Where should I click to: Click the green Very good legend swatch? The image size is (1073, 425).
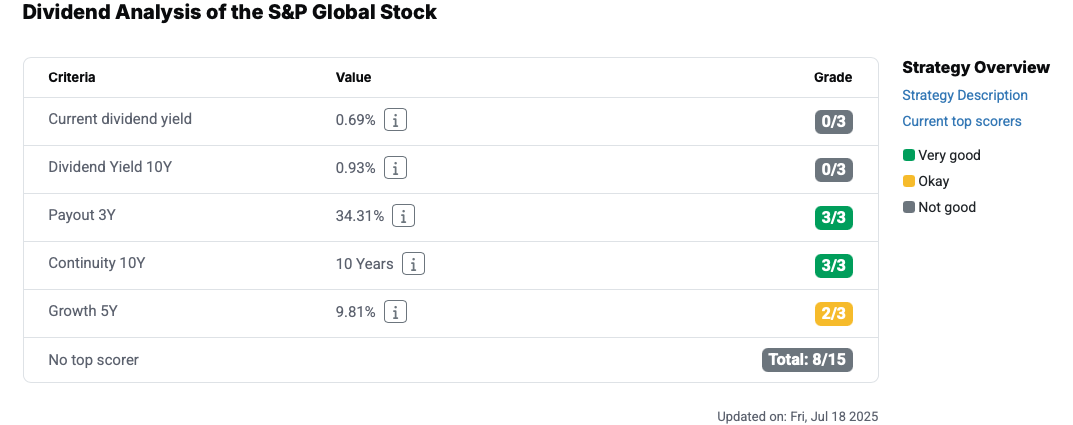(909, 155)
